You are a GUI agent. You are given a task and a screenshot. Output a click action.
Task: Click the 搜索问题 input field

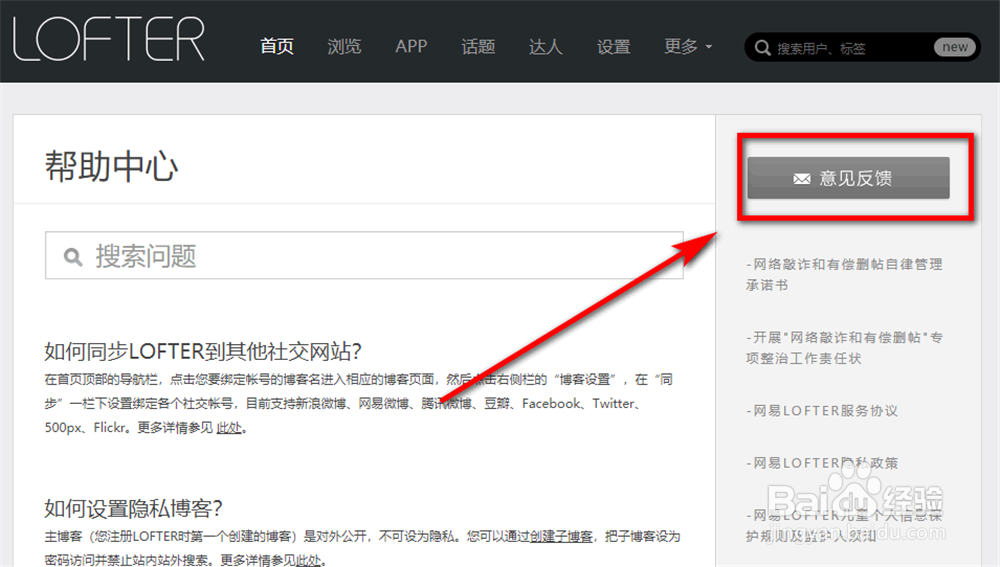tap(364, 255)
